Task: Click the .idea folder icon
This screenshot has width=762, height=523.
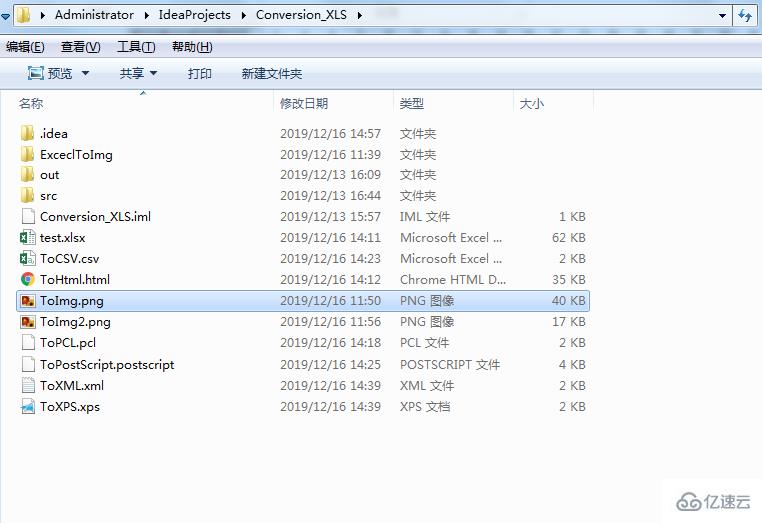Action: tap(28, 133)
